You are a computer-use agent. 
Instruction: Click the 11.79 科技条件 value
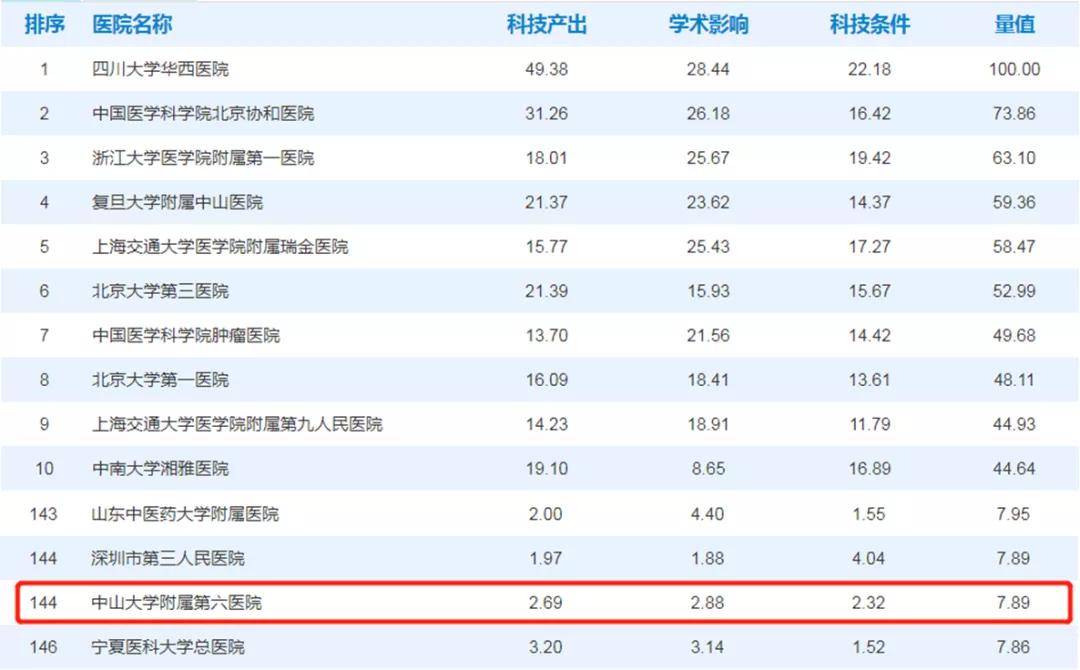tap(869, 424)
